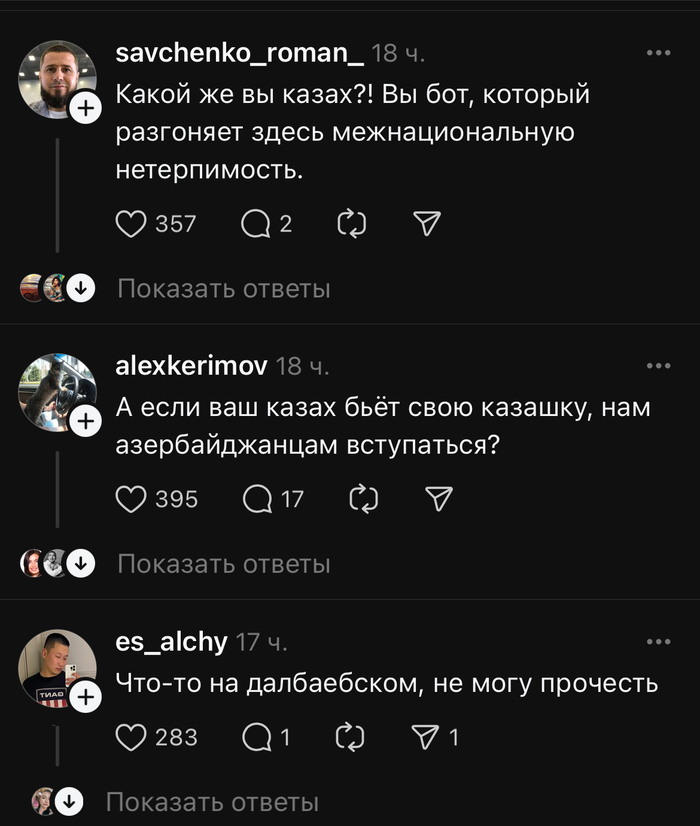Open more options menu for alexkerimov's comment
The image size is (700, 826).
coord(658,366)
